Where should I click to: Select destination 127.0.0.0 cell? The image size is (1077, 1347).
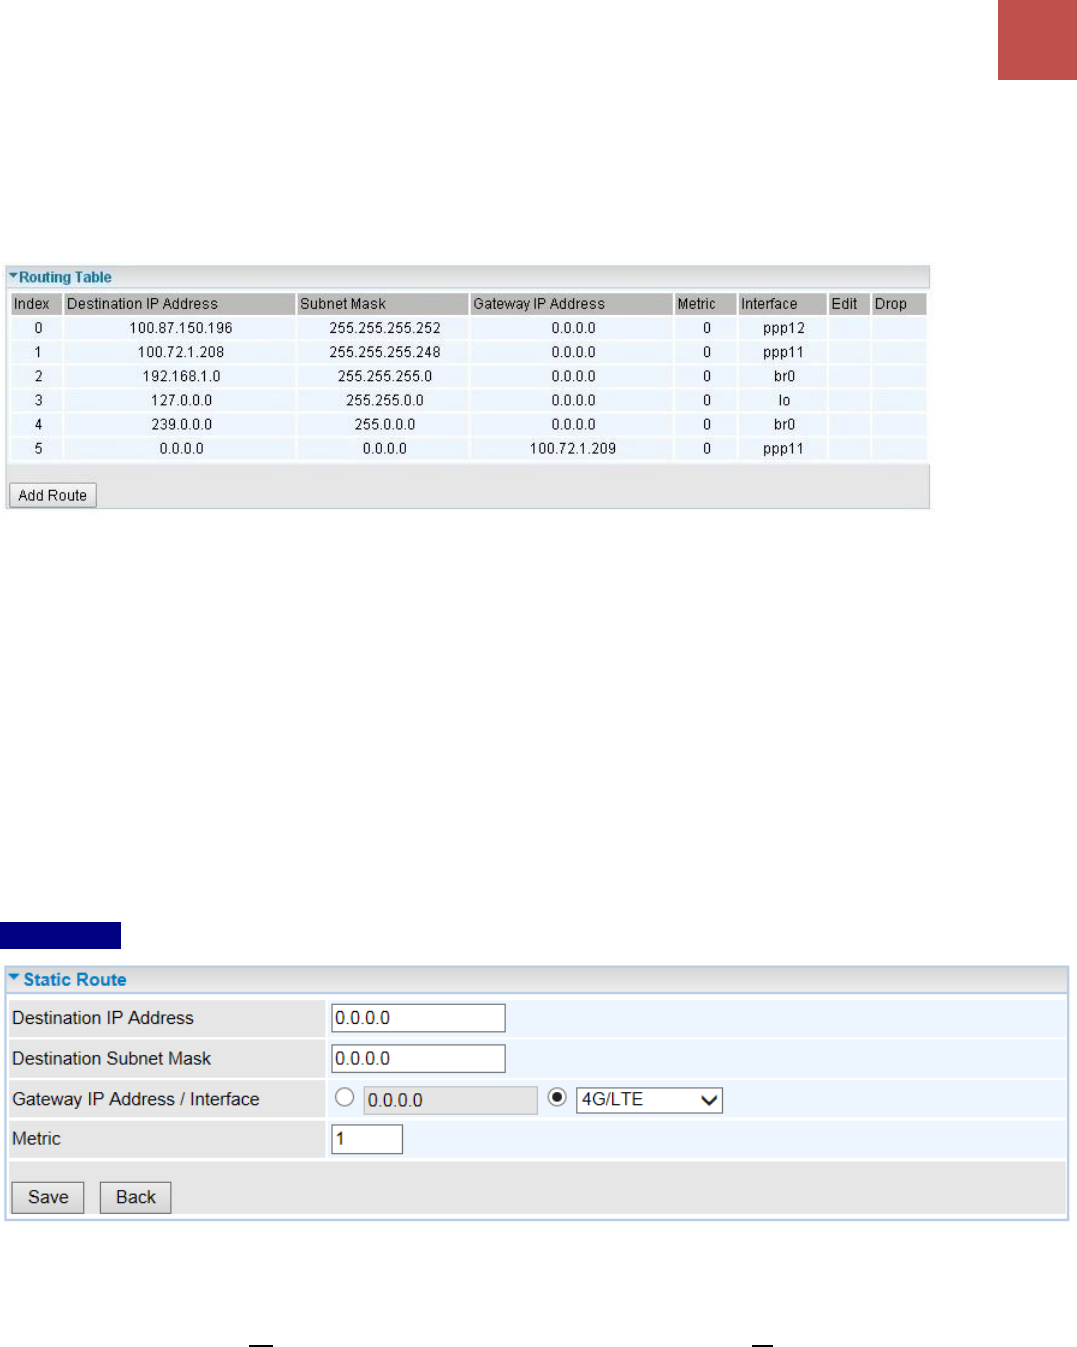coord(181,400)
